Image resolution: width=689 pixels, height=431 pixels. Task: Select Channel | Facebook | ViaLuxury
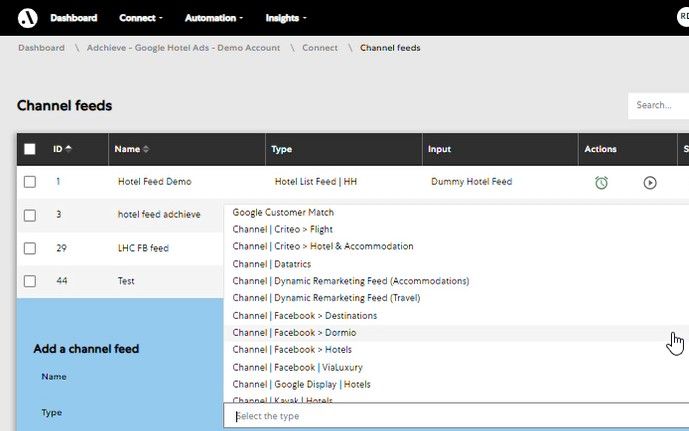pos(297,367)
